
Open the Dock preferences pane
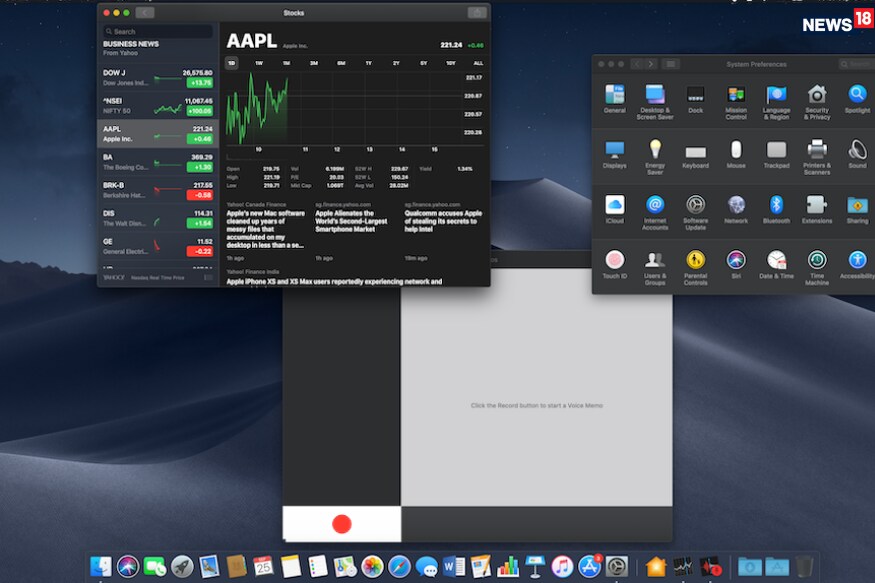click(695, 99)
